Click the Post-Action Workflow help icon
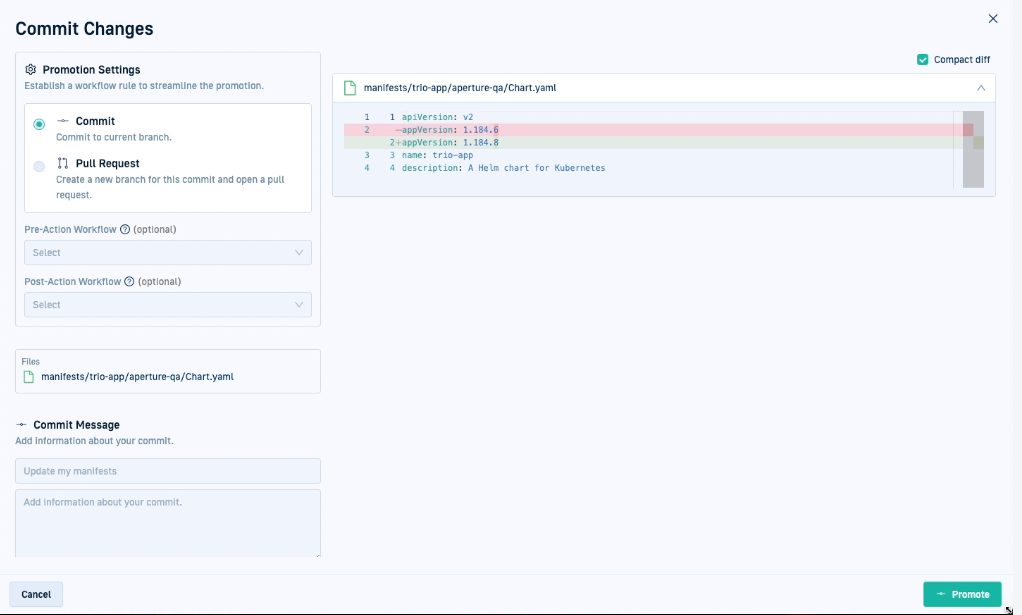Viewport: 1022px width, 615px height. click(x=129, y=281)
